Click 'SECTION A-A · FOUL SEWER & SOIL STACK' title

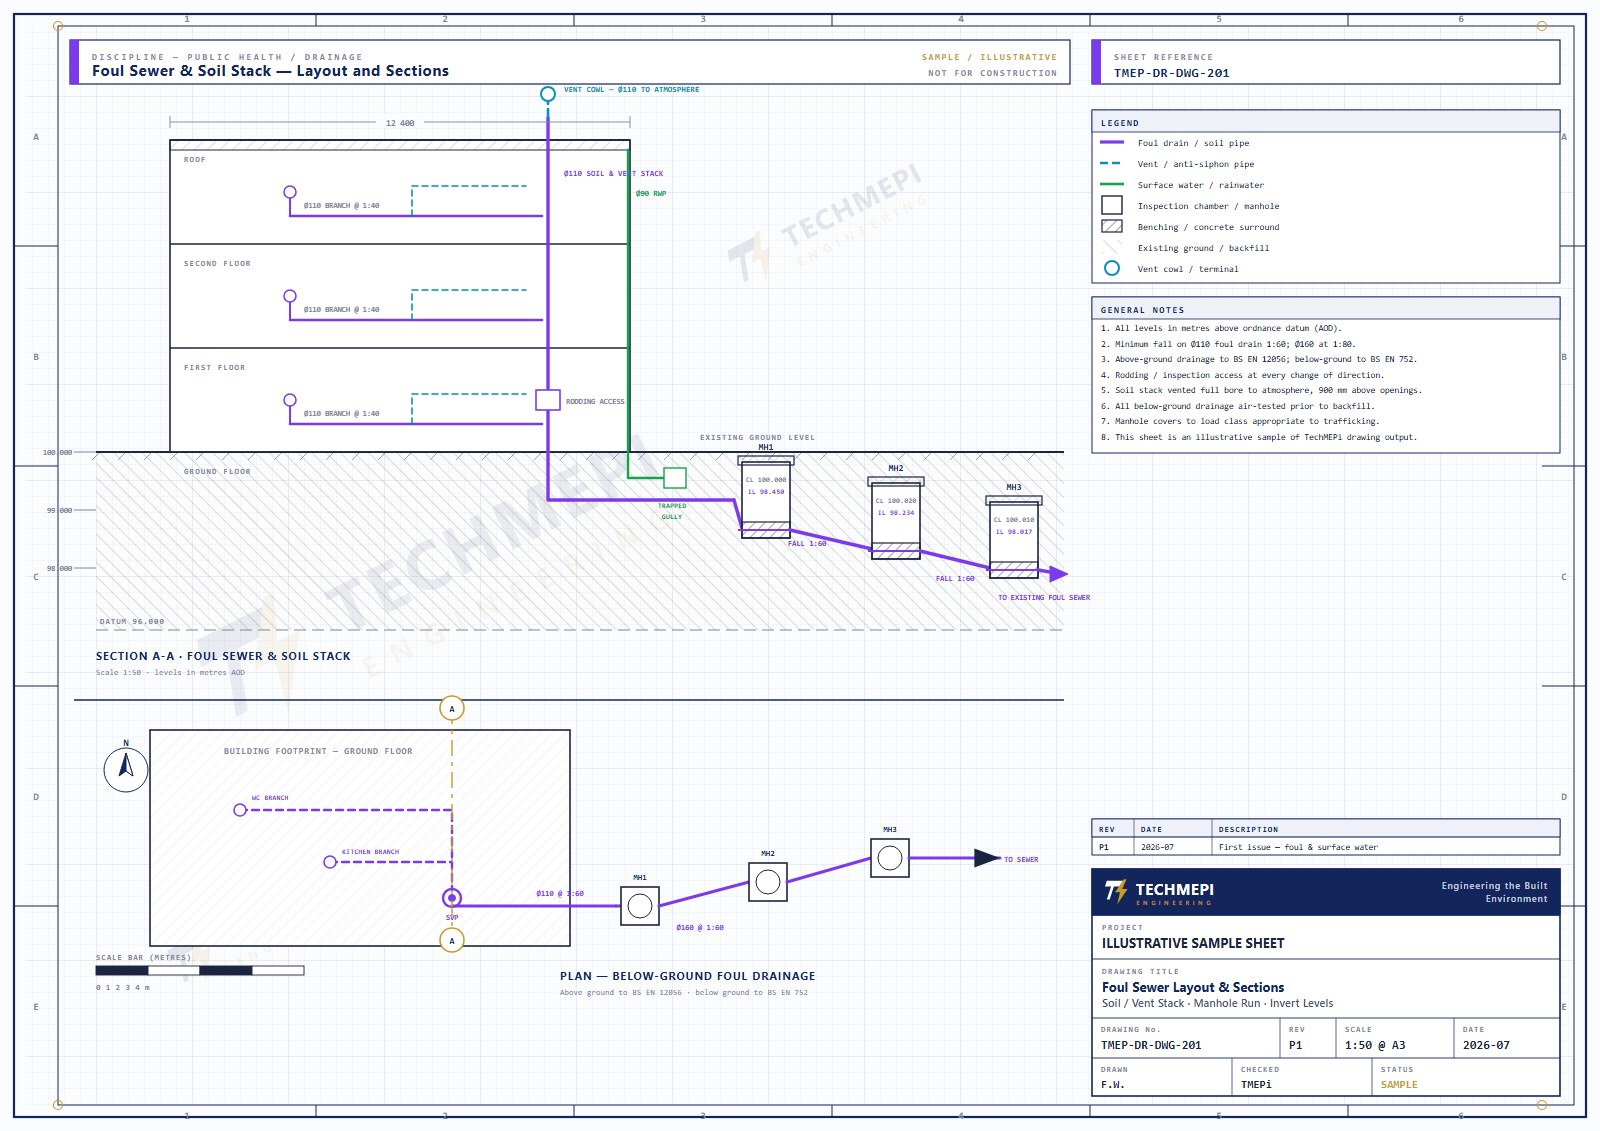(x=223, y=656)
